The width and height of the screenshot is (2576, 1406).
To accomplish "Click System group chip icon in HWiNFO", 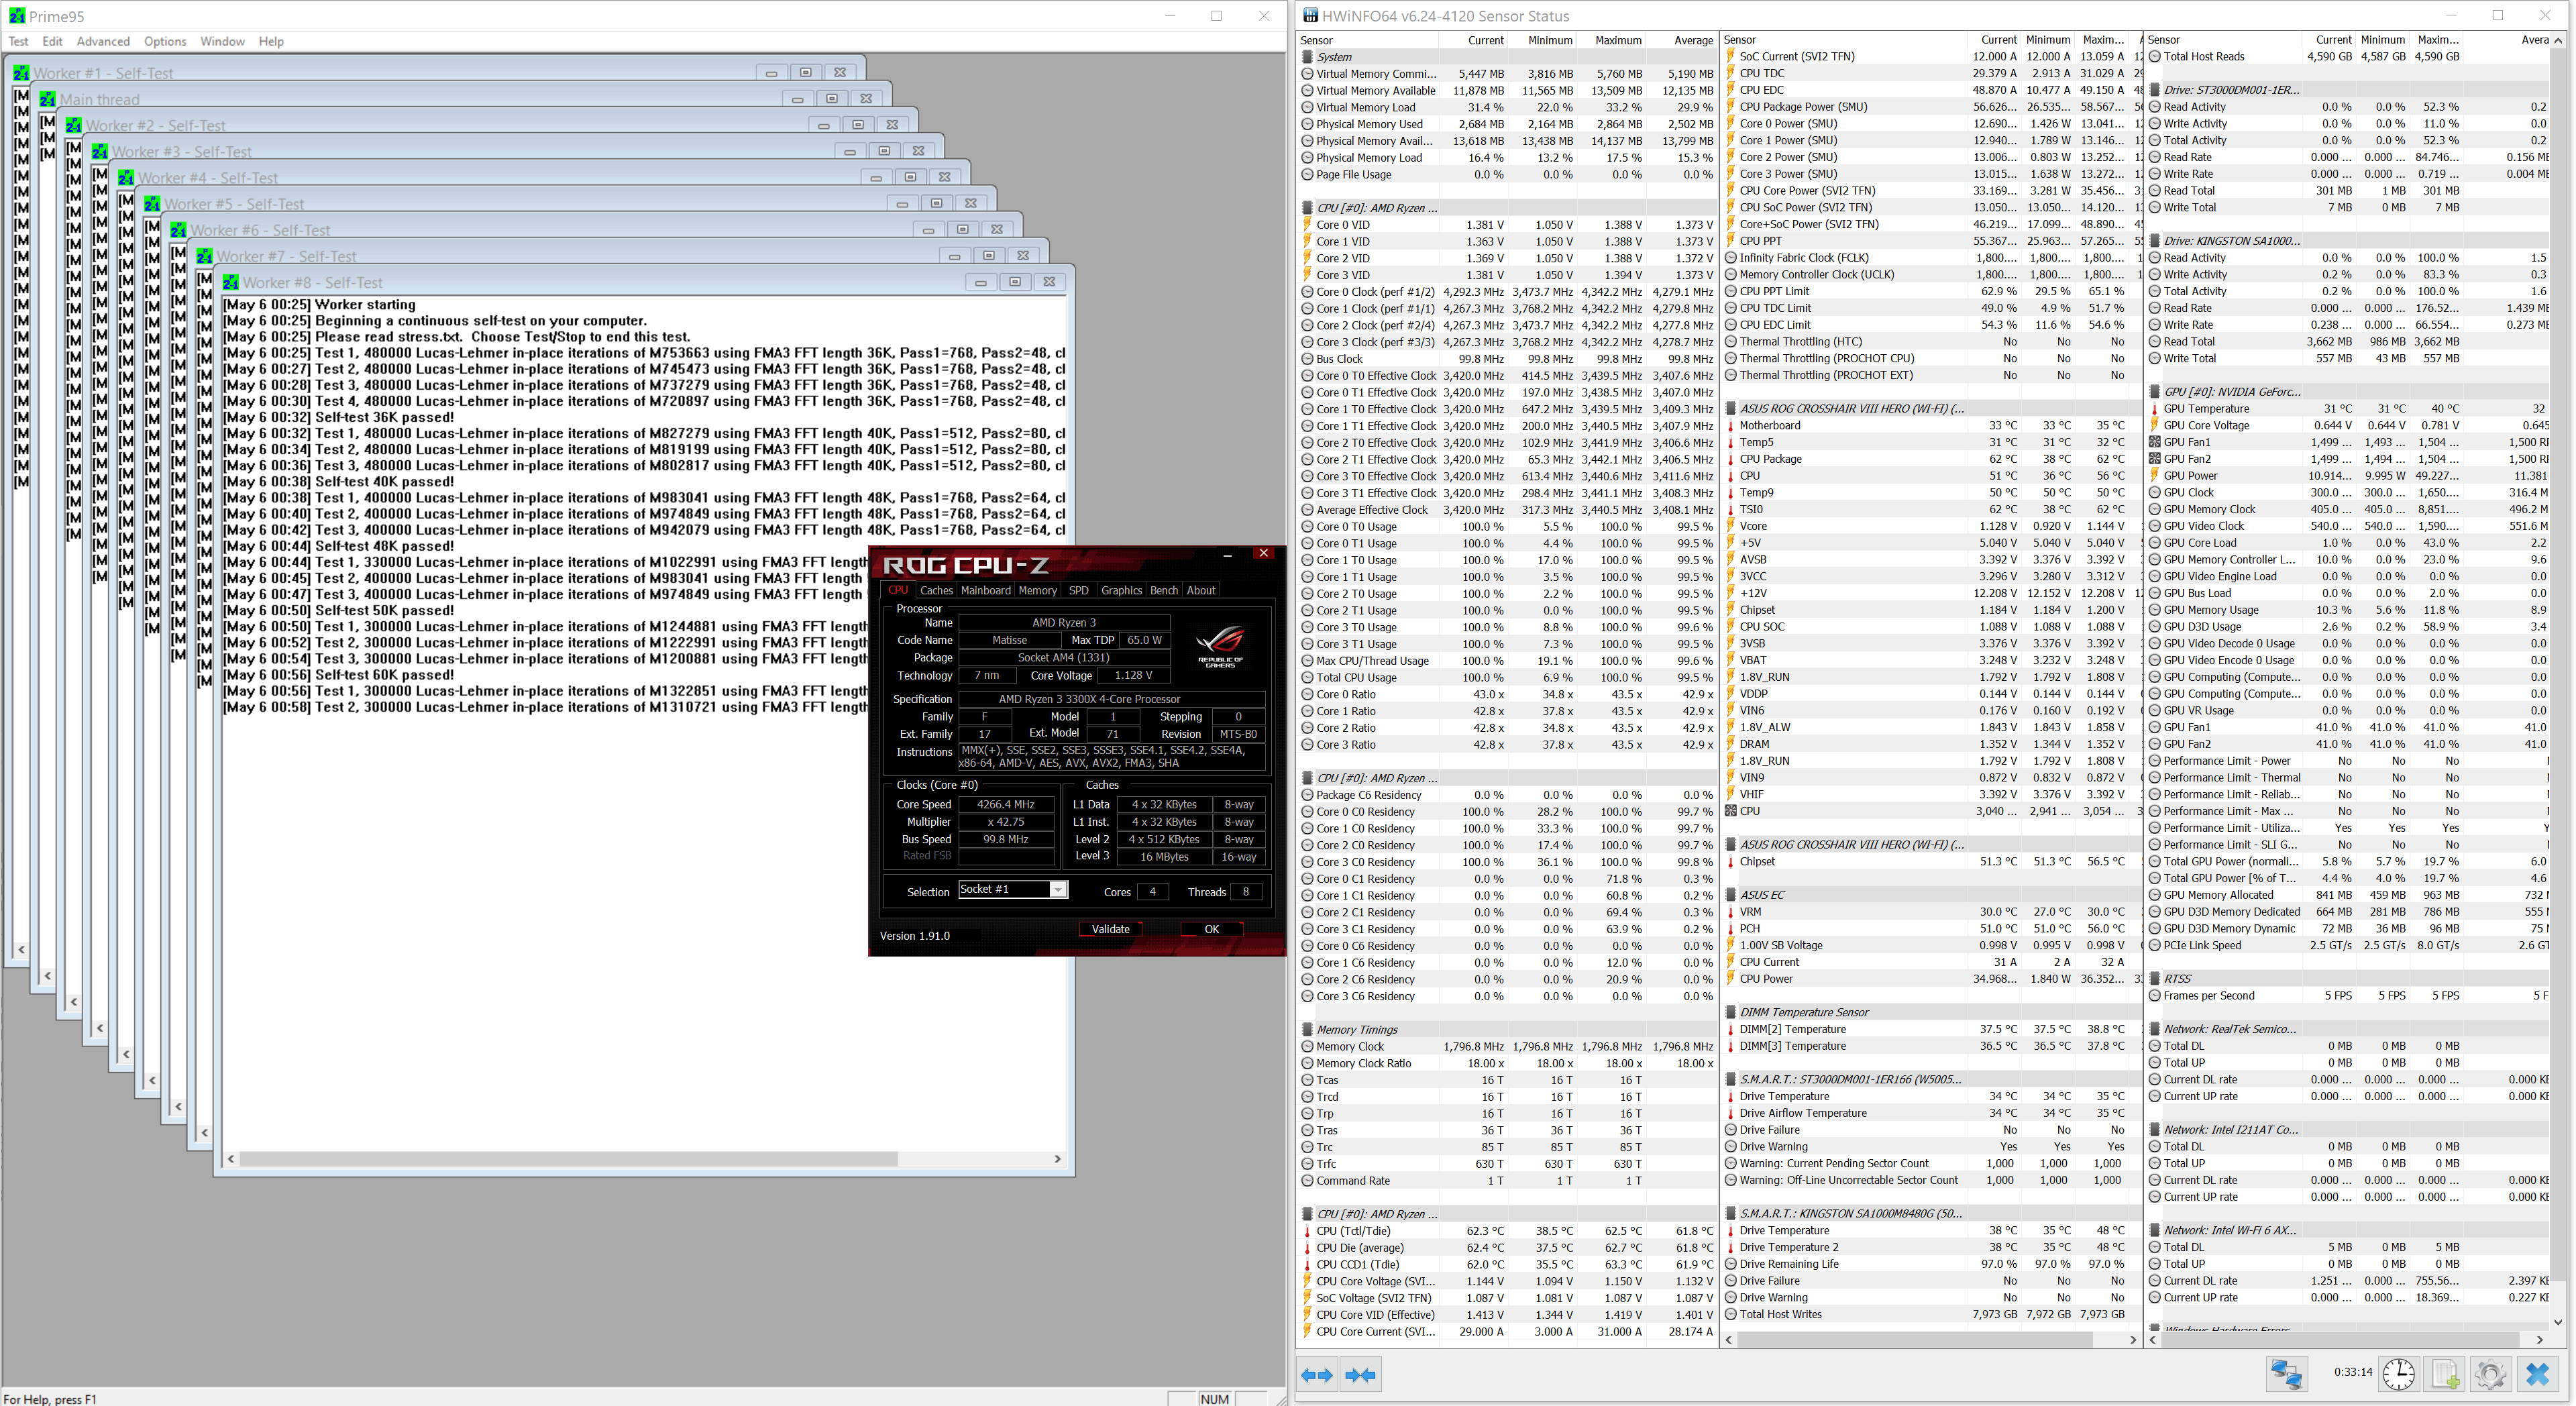I will click(x=1307, y=57).
